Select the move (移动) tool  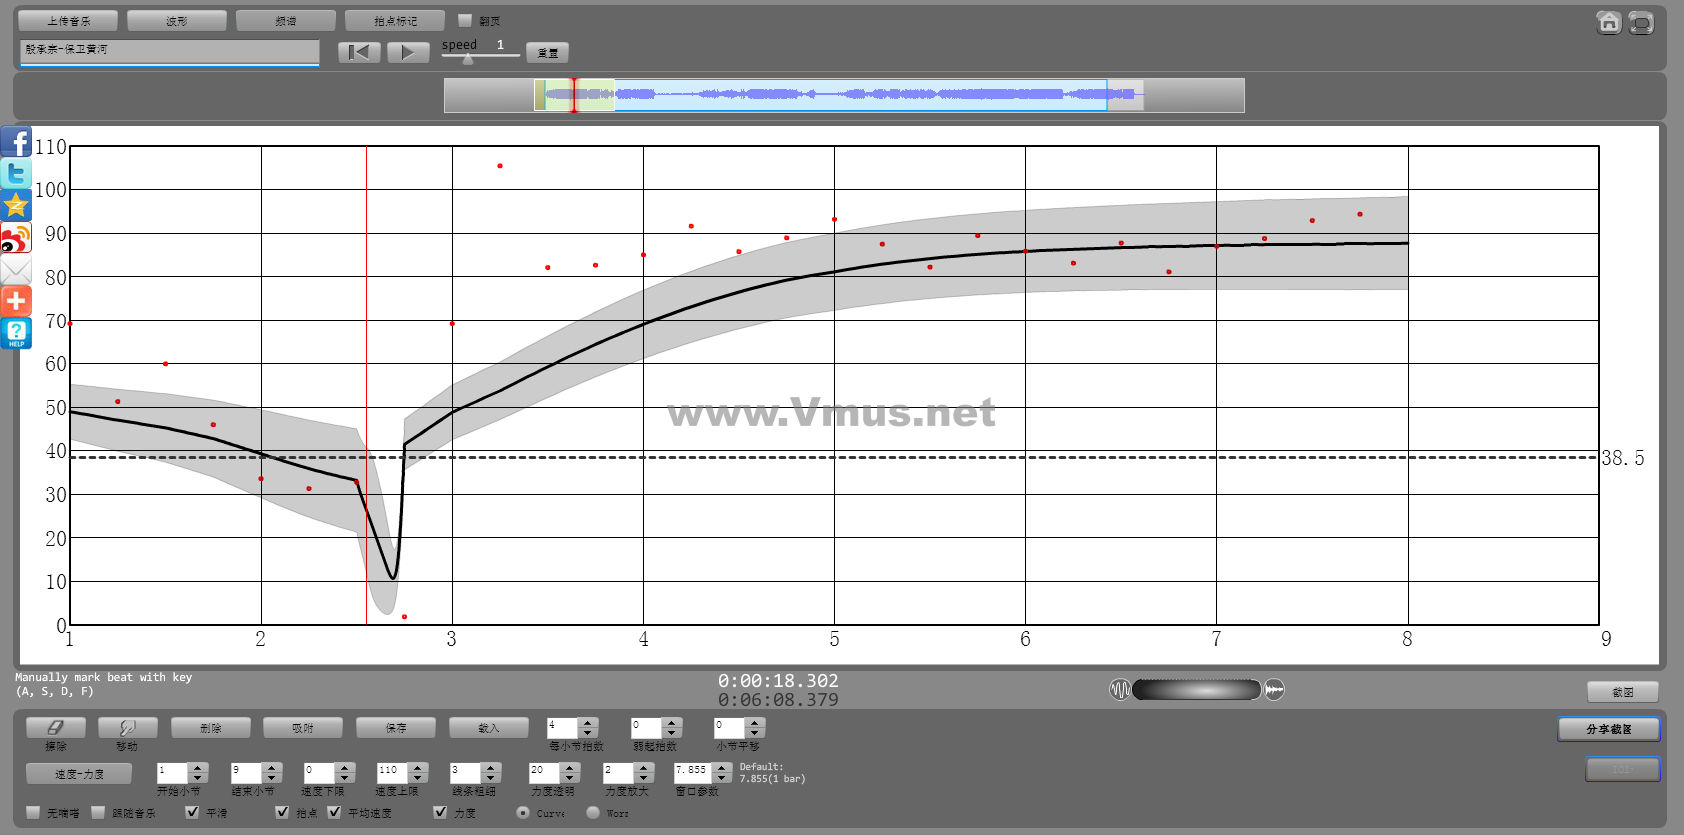pos(127,728)
